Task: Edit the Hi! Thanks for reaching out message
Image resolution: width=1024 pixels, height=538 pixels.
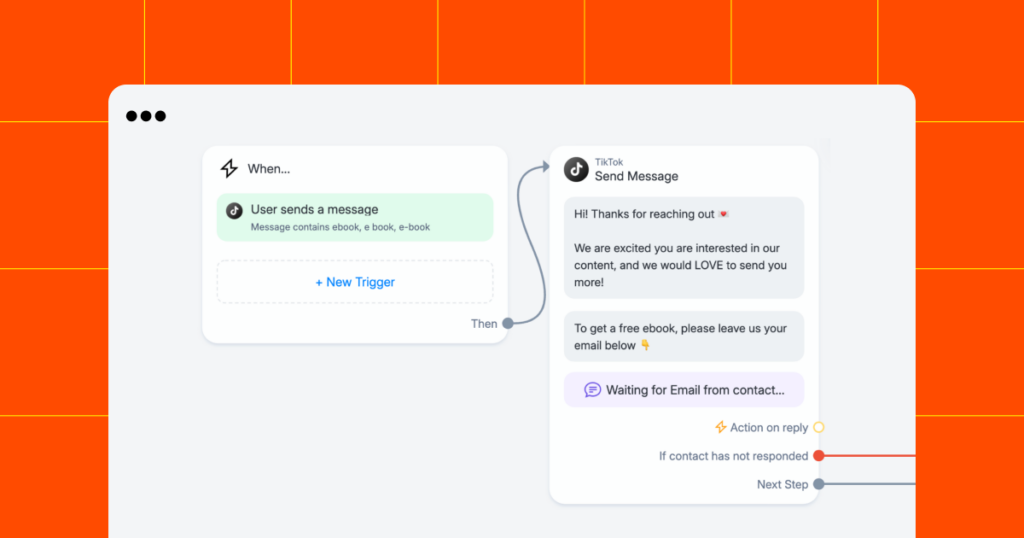Action: click(x=684, y=248)
